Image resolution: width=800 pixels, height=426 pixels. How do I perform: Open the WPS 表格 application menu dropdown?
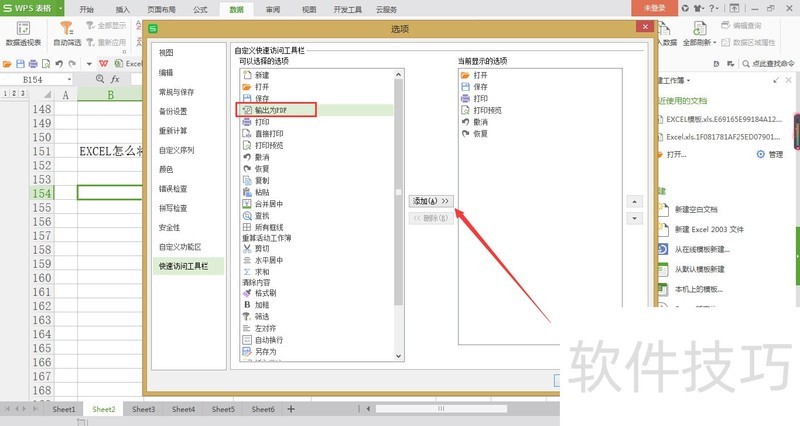(60, 8)
